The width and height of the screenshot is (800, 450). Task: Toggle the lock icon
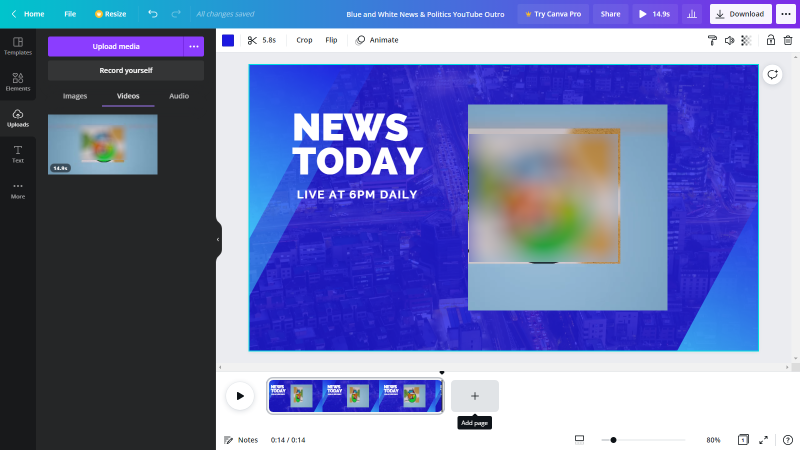tap(770, 40)
